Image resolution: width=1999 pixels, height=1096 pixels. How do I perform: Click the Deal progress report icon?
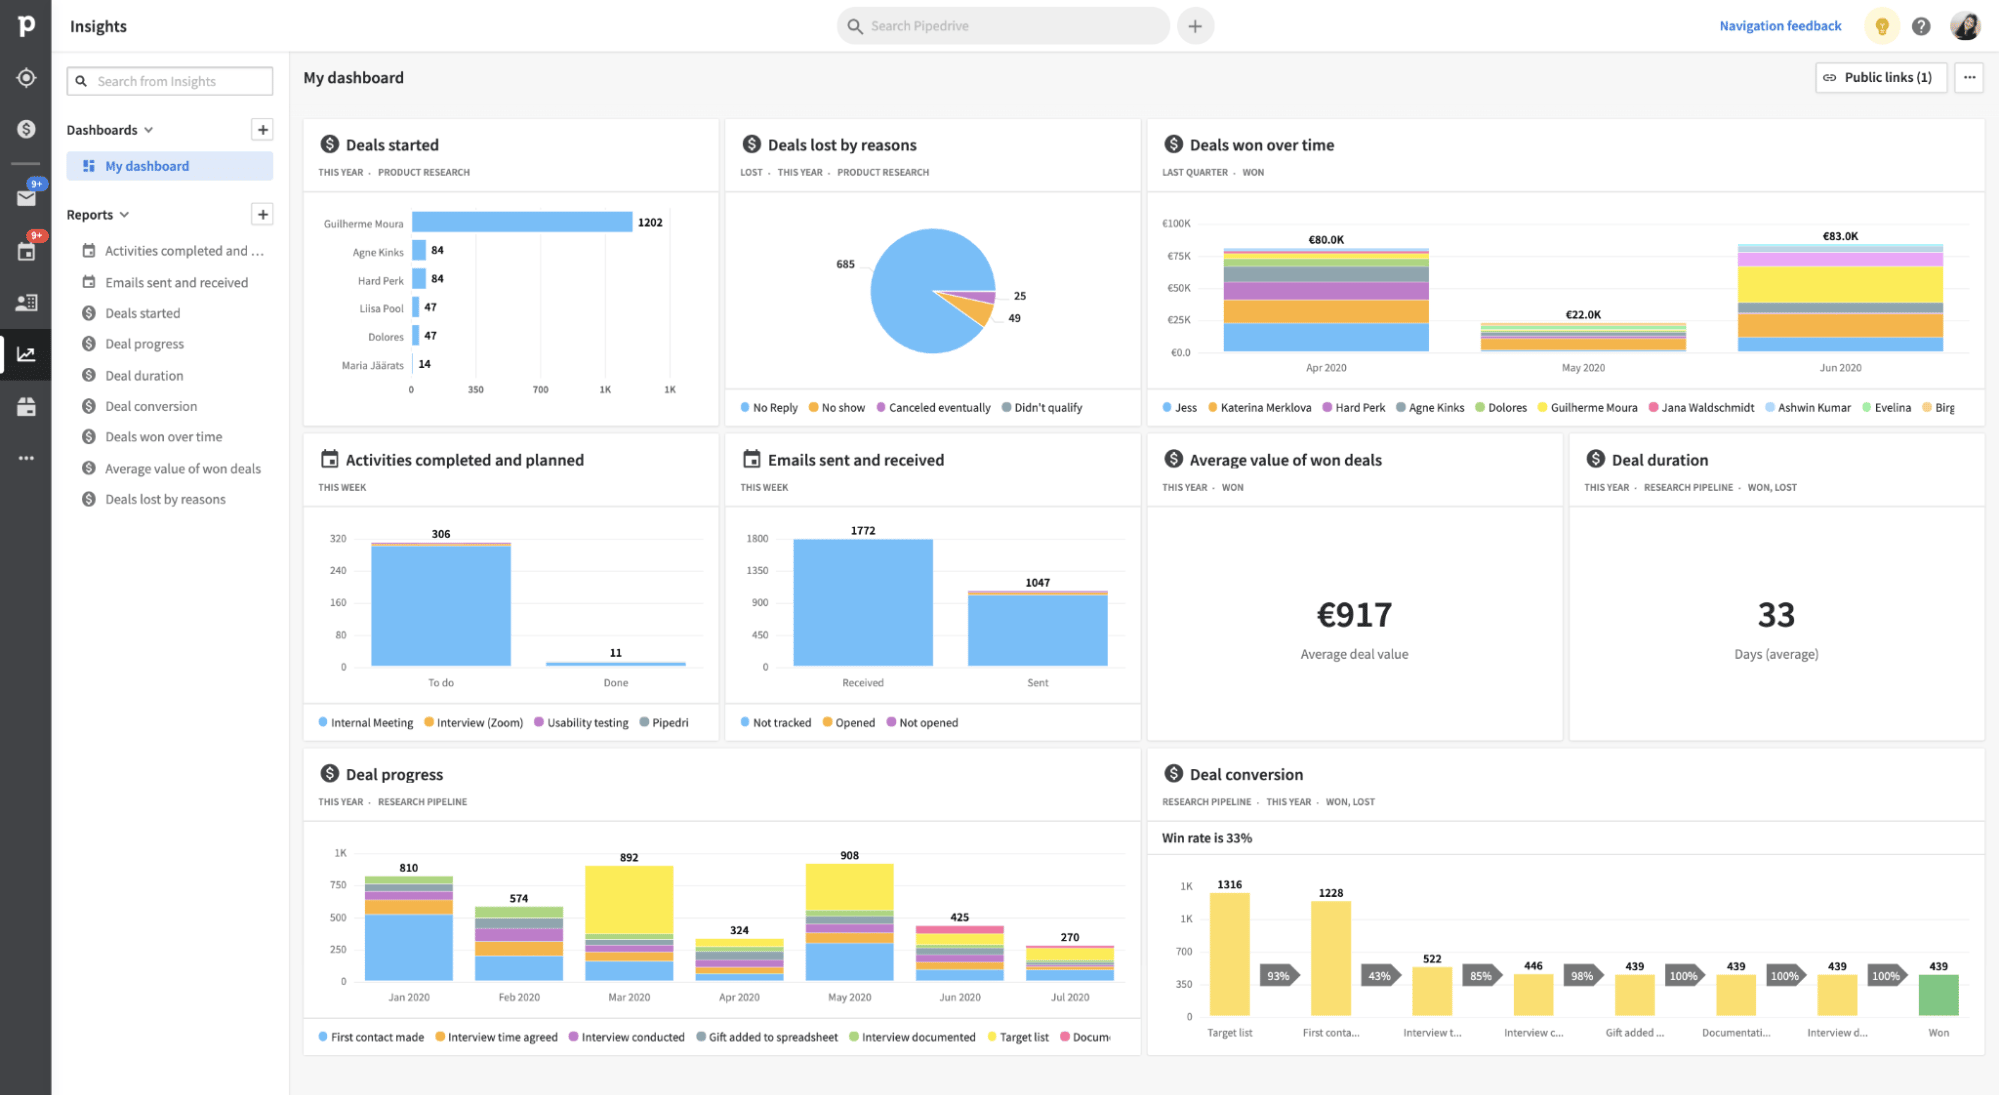click(x=89, y=343)
